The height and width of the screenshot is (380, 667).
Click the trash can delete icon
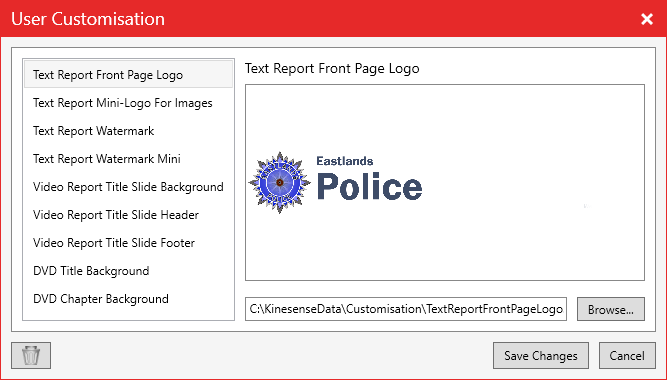31,355
